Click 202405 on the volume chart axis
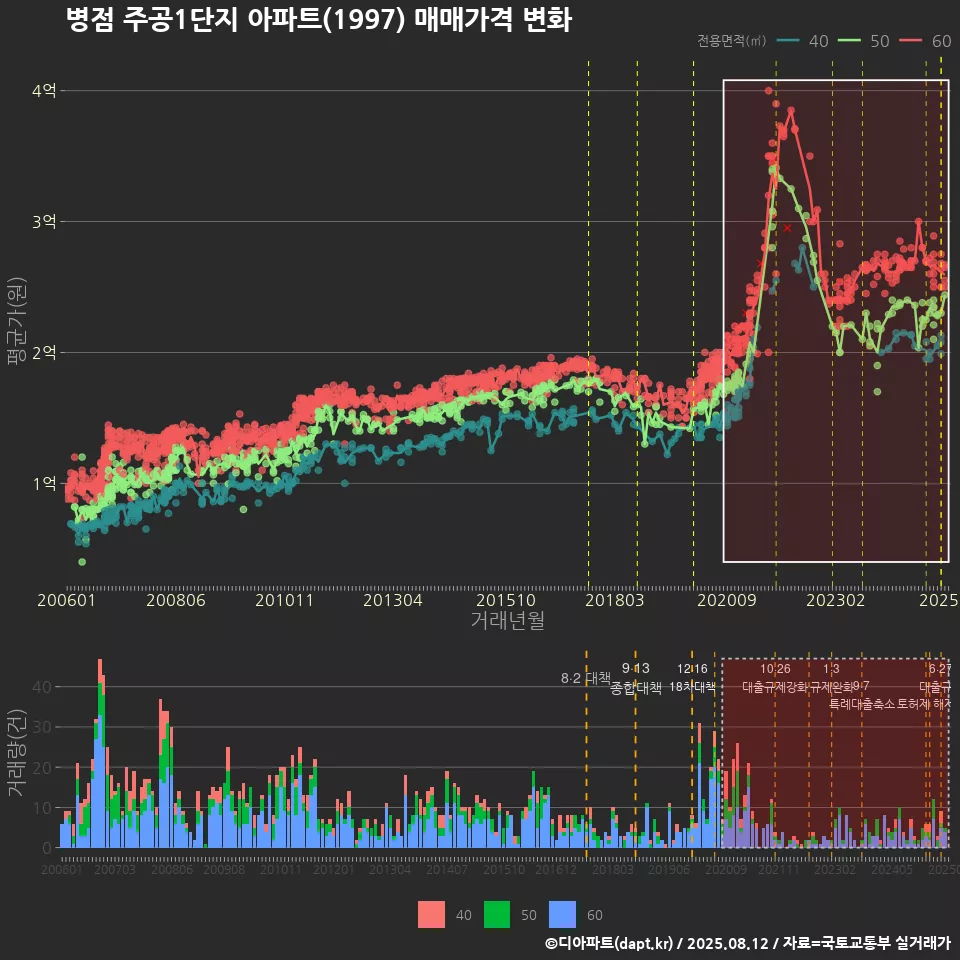Viewport: 960px width, 960px height. [892, 869]
